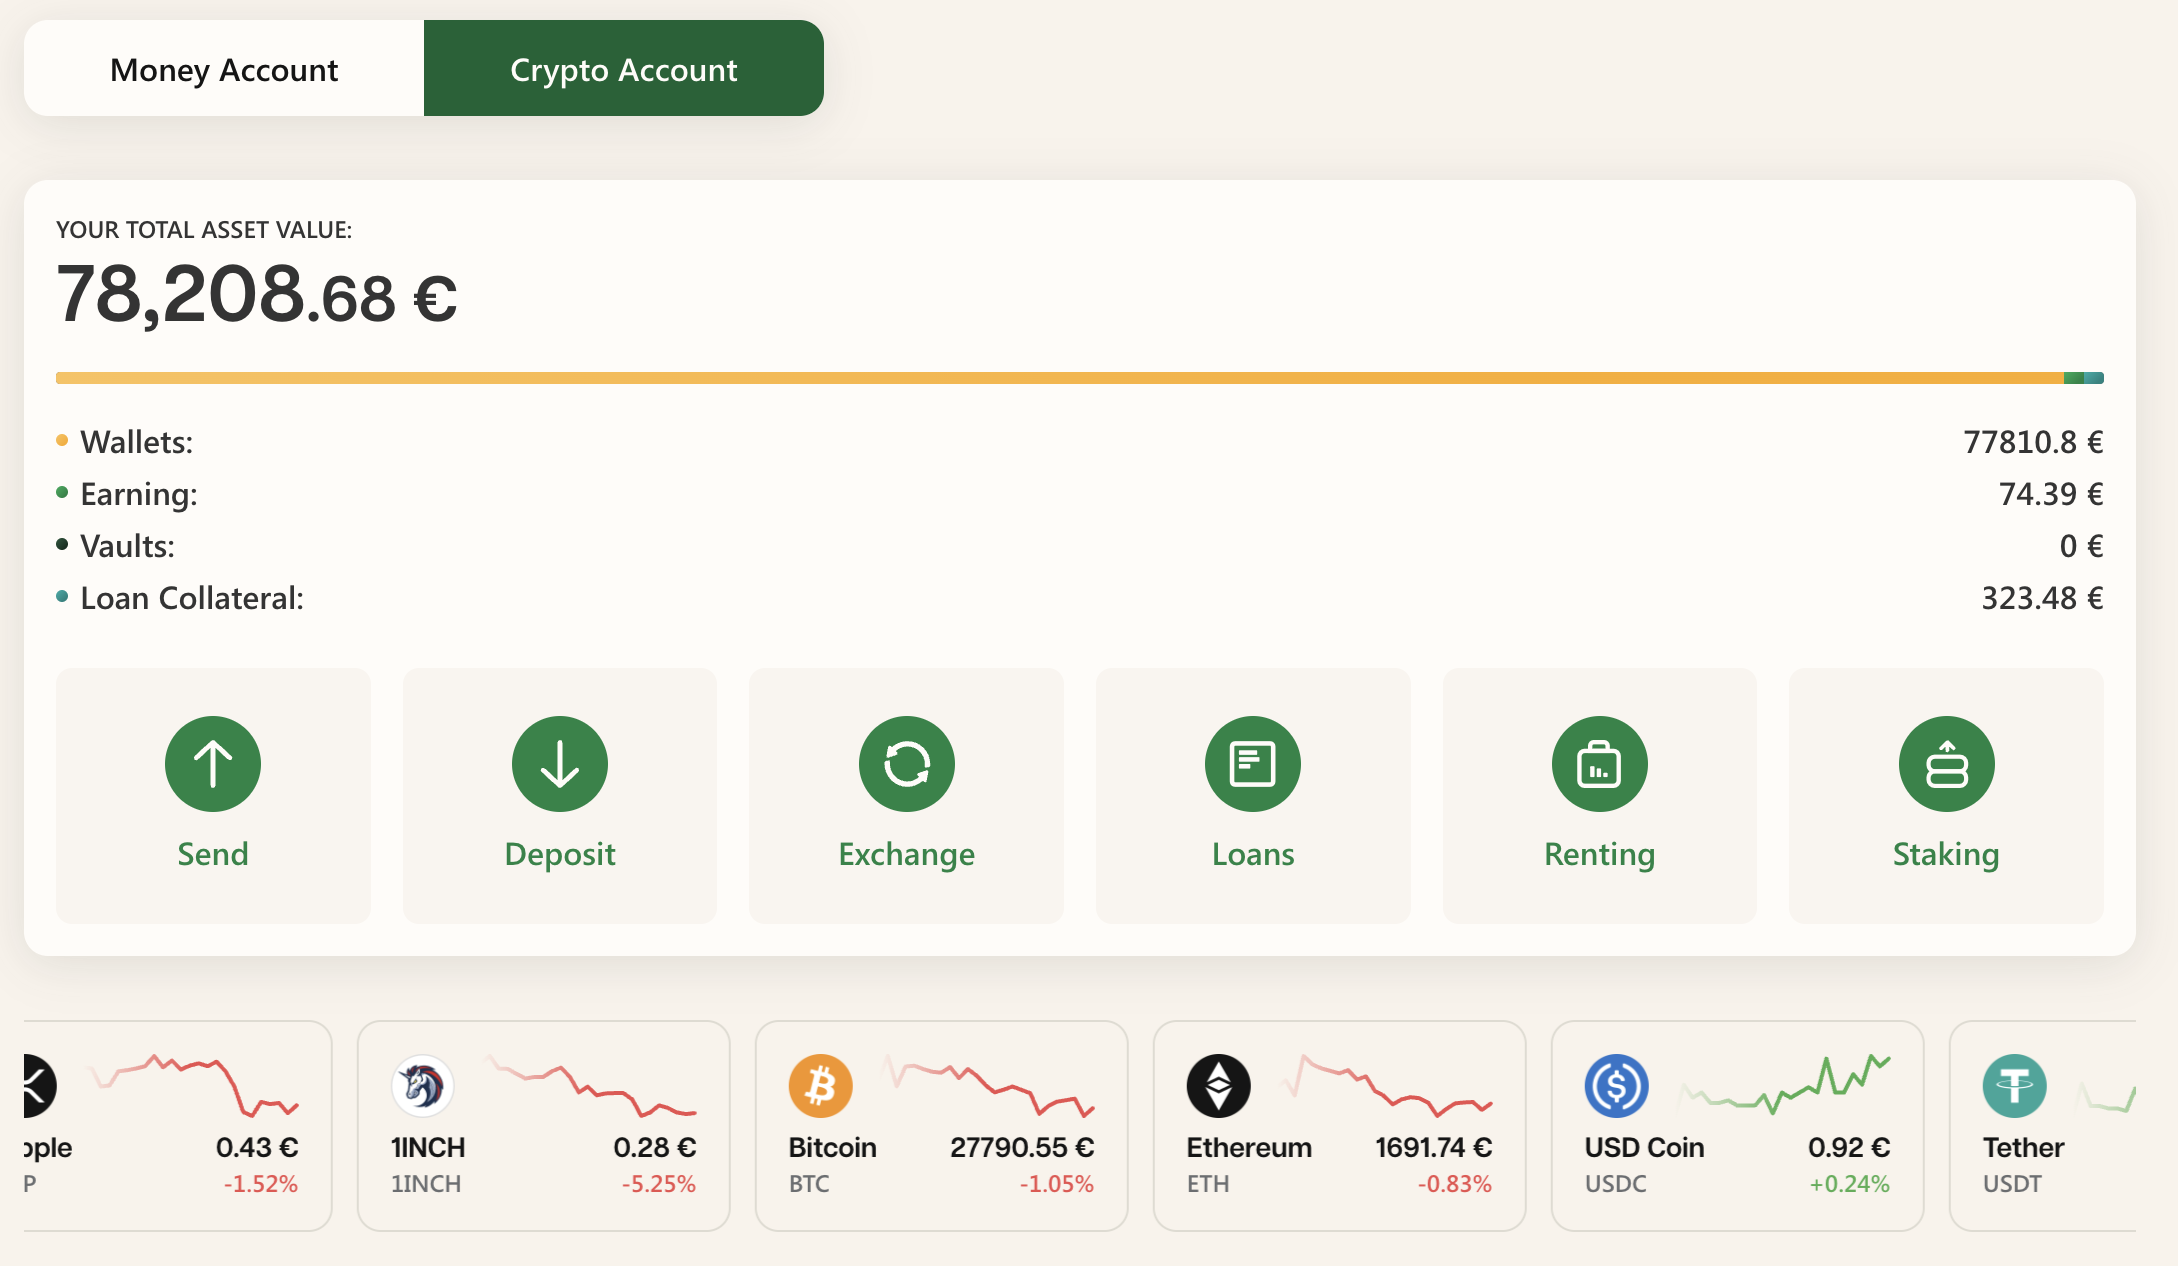Screen dimensions: 2178x1266
Task: Open the Ethereum price sparkline chart
Action: pyautogui.click(x=1387, y=1085)
